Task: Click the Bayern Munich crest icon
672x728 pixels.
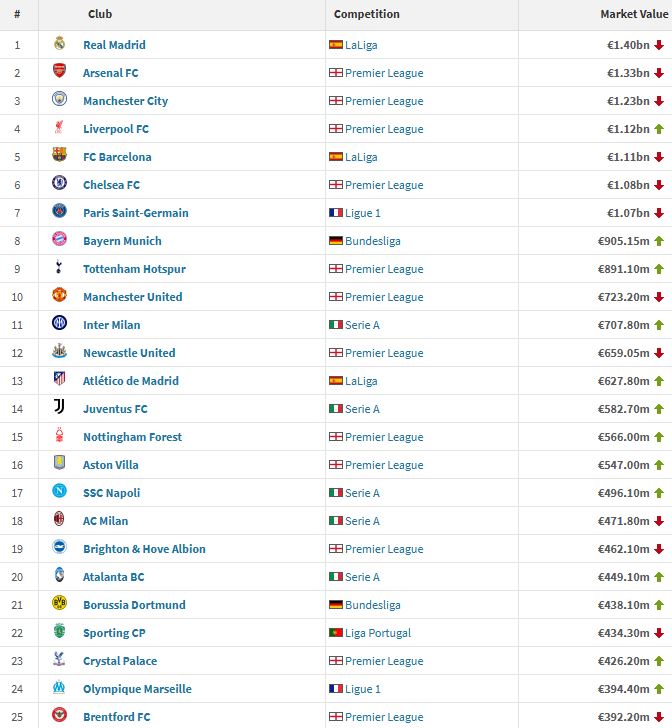Action: 59,240
